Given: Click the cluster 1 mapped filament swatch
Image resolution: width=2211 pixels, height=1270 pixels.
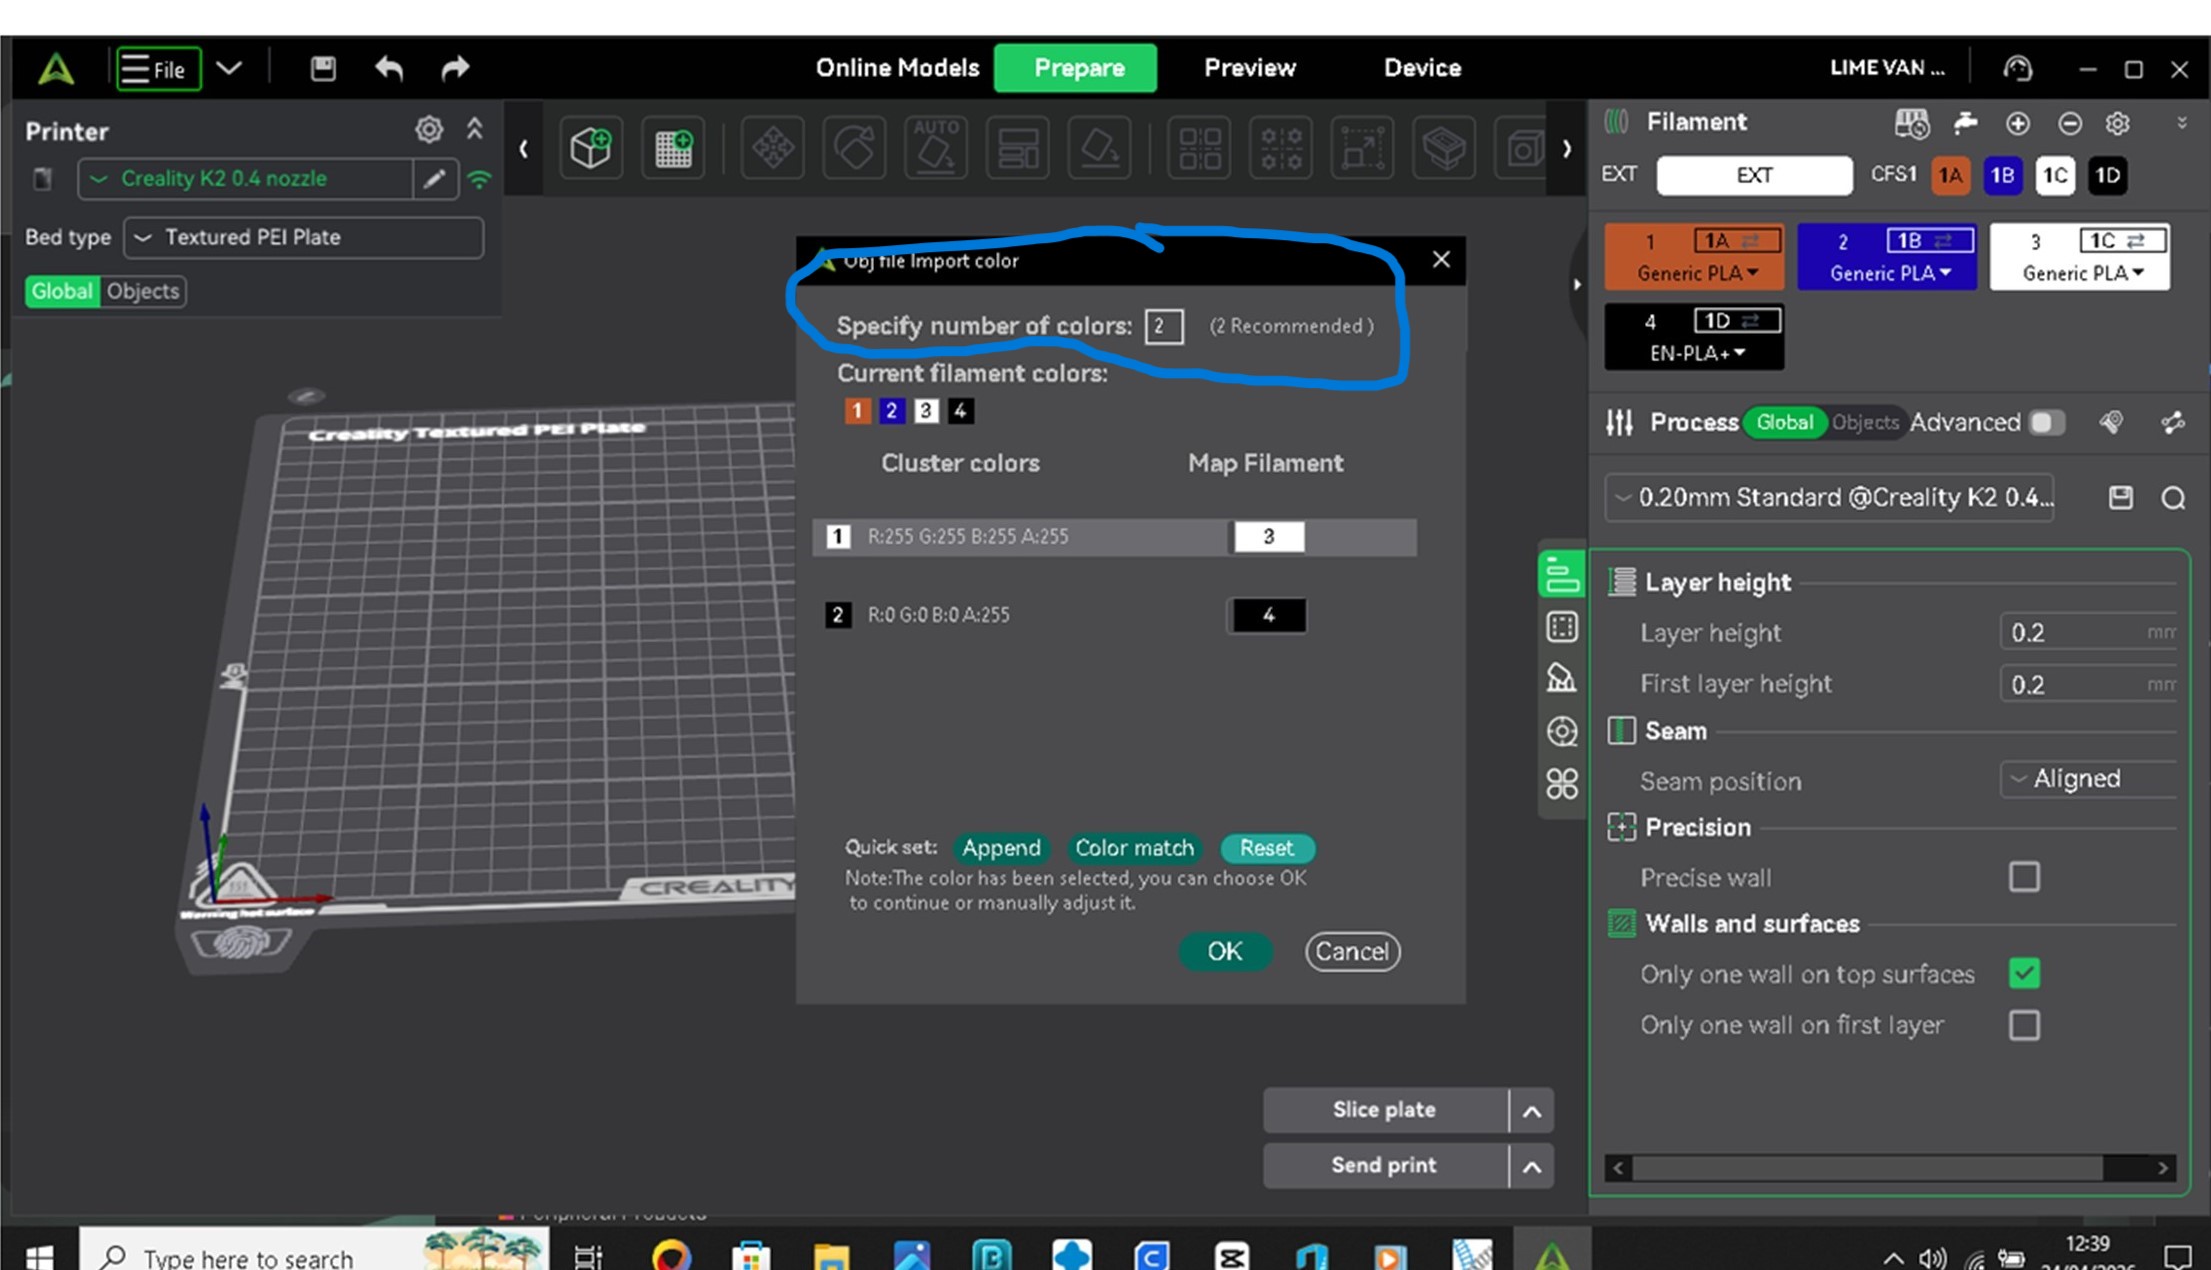Looking at the screenshot, I should point(1268,537).
